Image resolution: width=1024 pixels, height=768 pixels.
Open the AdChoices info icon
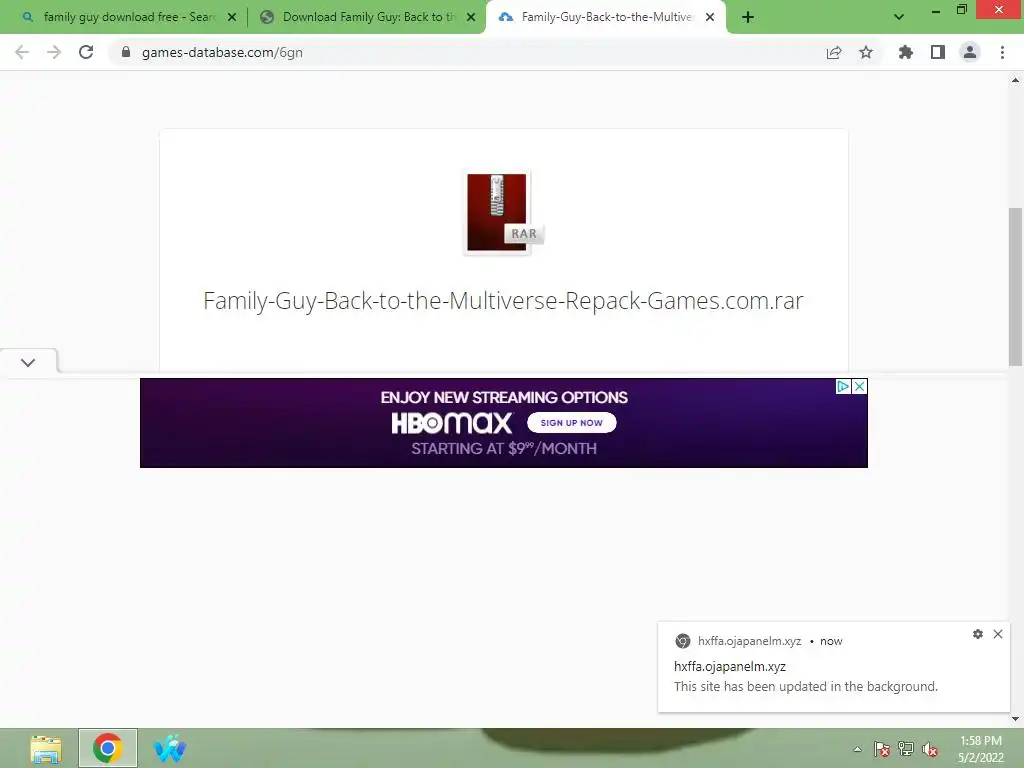pos(844,387)
